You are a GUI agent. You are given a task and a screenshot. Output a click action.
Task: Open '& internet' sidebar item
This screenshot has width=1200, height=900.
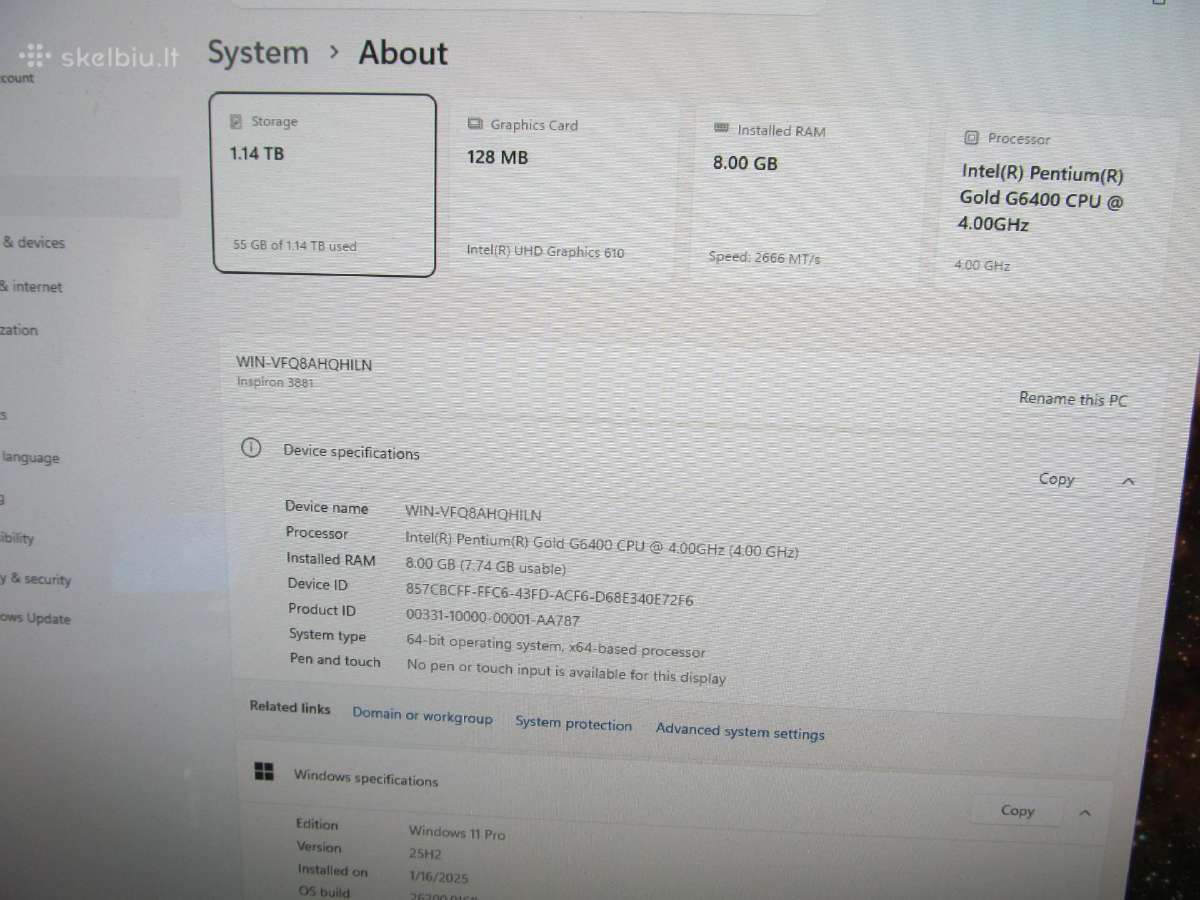coord(31,286)
